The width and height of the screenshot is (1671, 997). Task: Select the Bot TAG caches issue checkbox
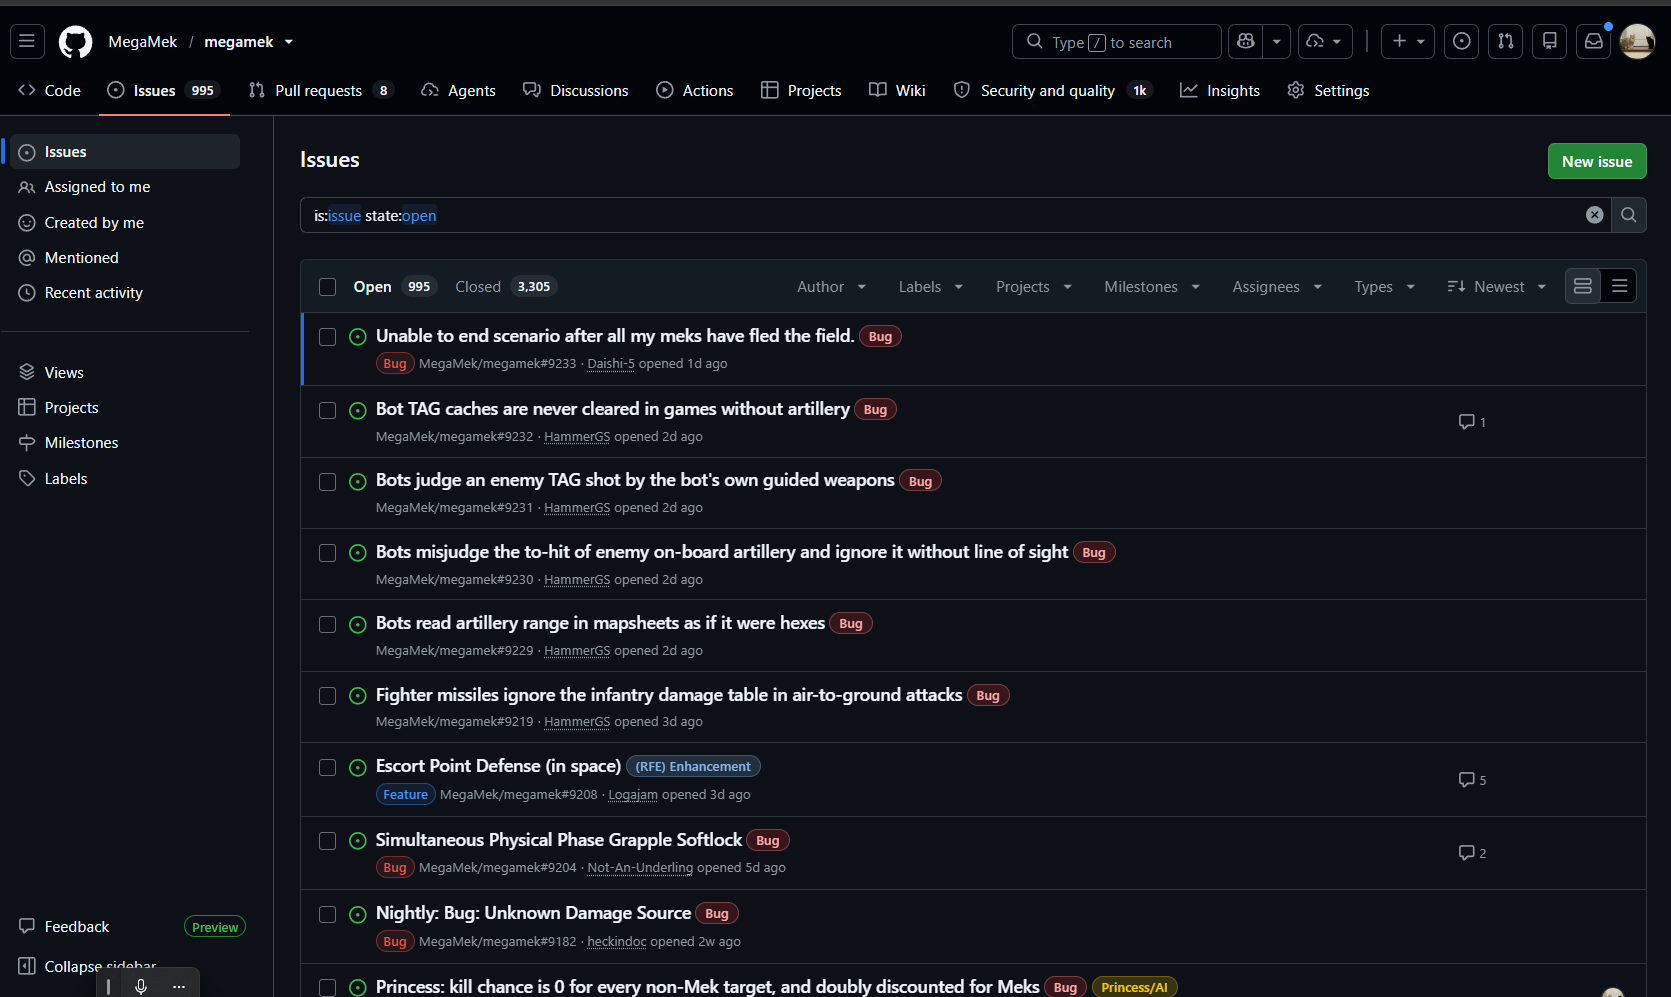pyautogui.click(x=327, y=410)
